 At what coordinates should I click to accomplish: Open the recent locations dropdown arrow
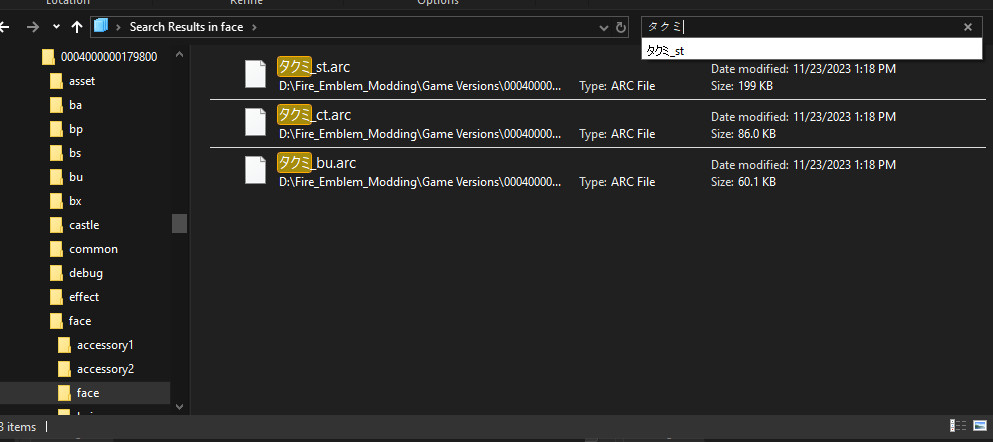tap(54, 27)
